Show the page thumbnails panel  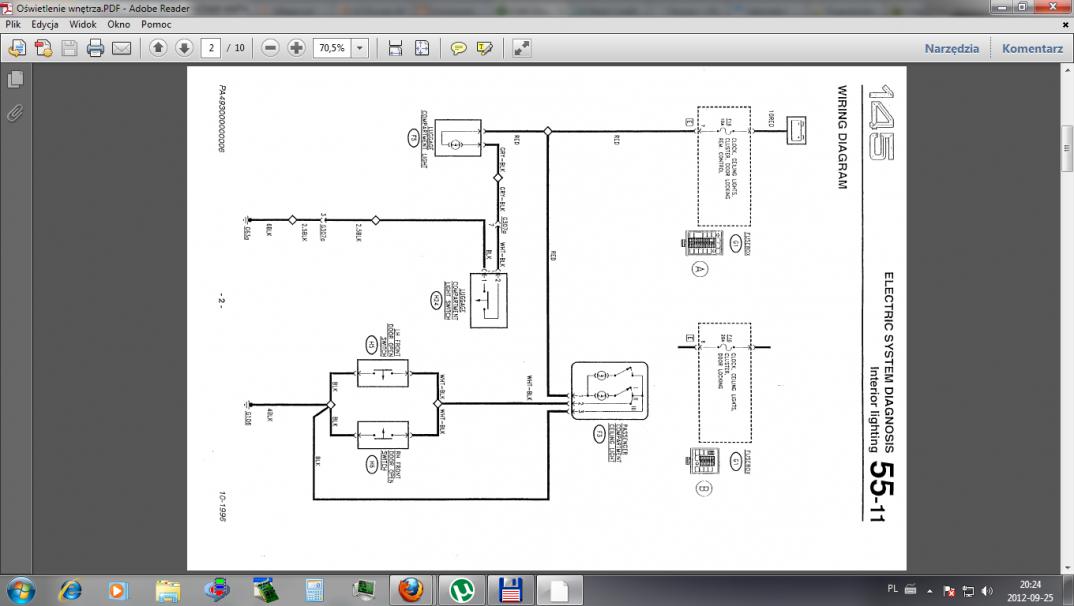15,79
